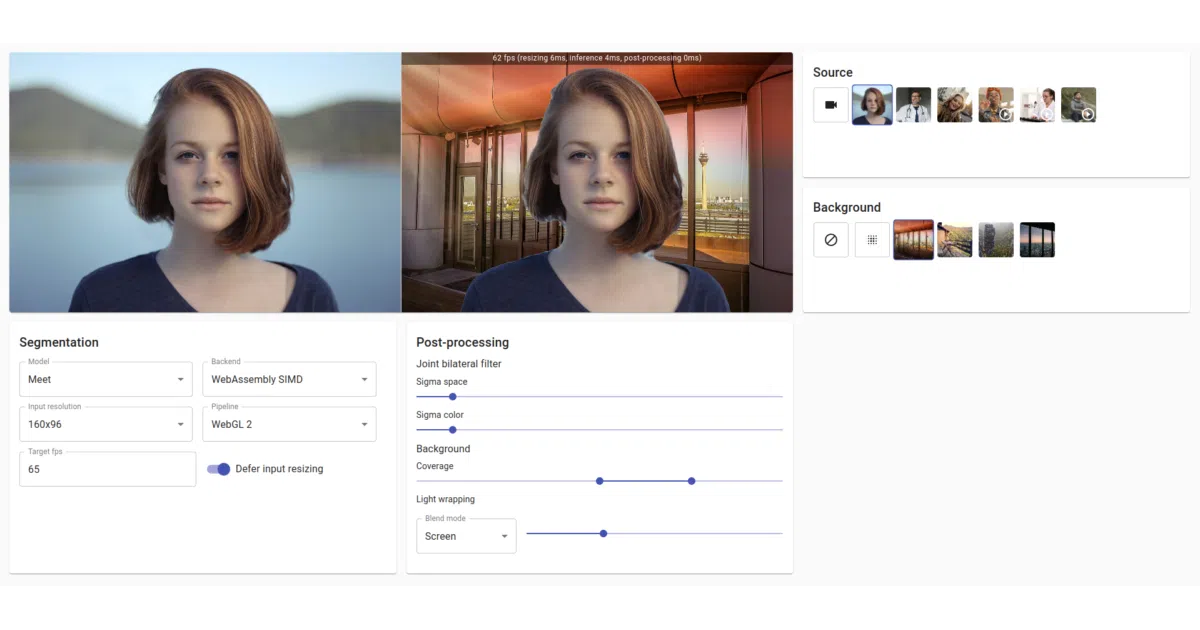1200x630 pixels.
Task: Select the webcam camera source icon
Action: coord(831,105)
